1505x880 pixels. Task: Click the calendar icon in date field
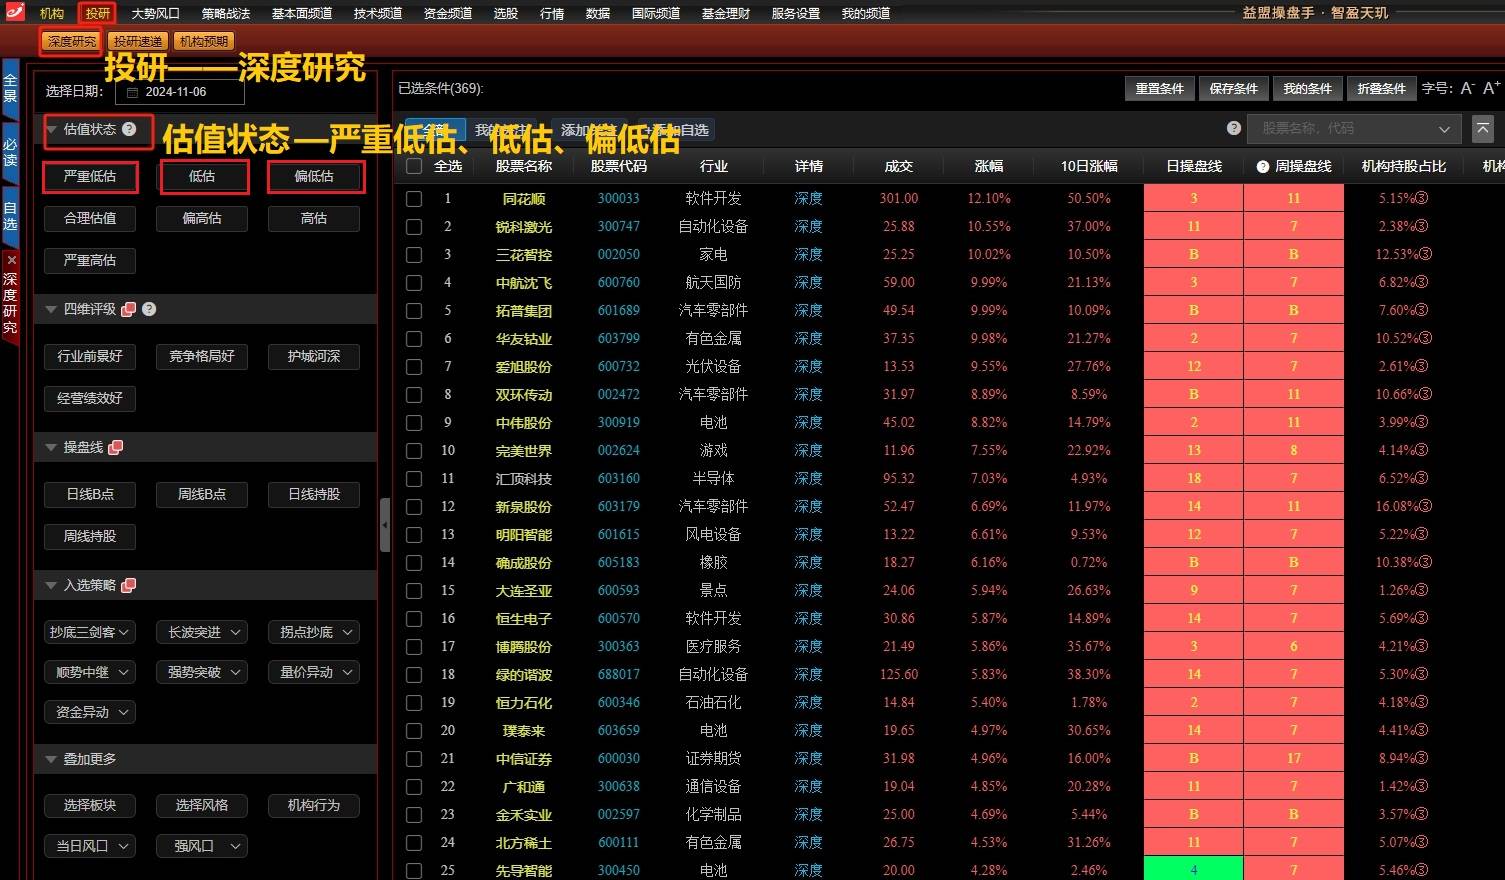[x=132, y=92]
